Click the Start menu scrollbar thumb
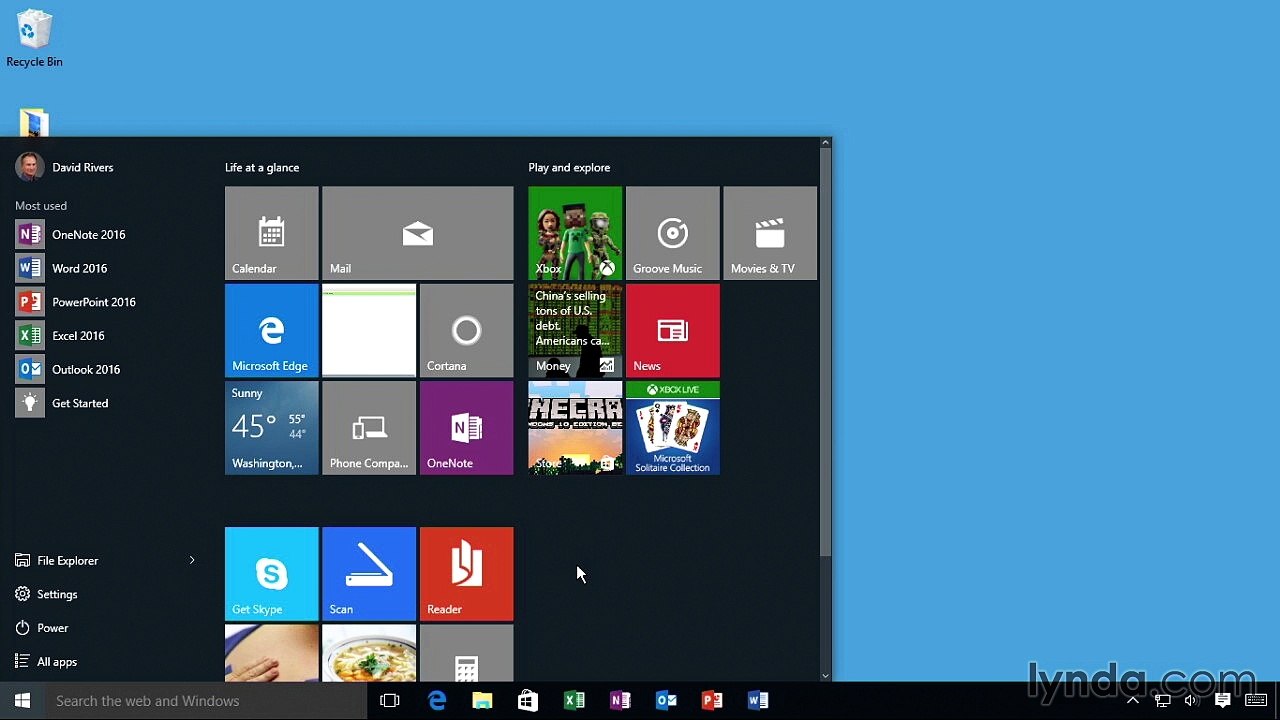 825,352
